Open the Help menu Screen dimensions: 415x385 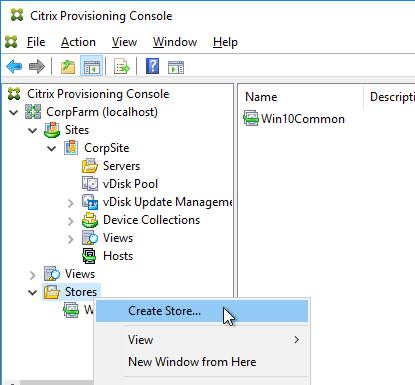click(x=225, y=42)
